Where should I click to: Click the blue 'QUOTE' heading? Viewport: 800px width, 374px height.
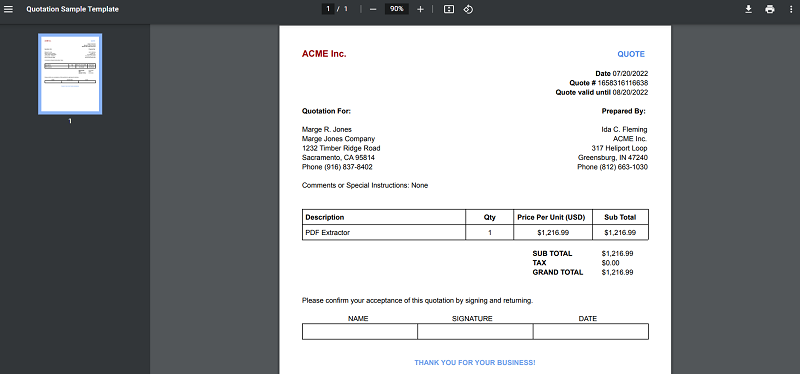631,54
